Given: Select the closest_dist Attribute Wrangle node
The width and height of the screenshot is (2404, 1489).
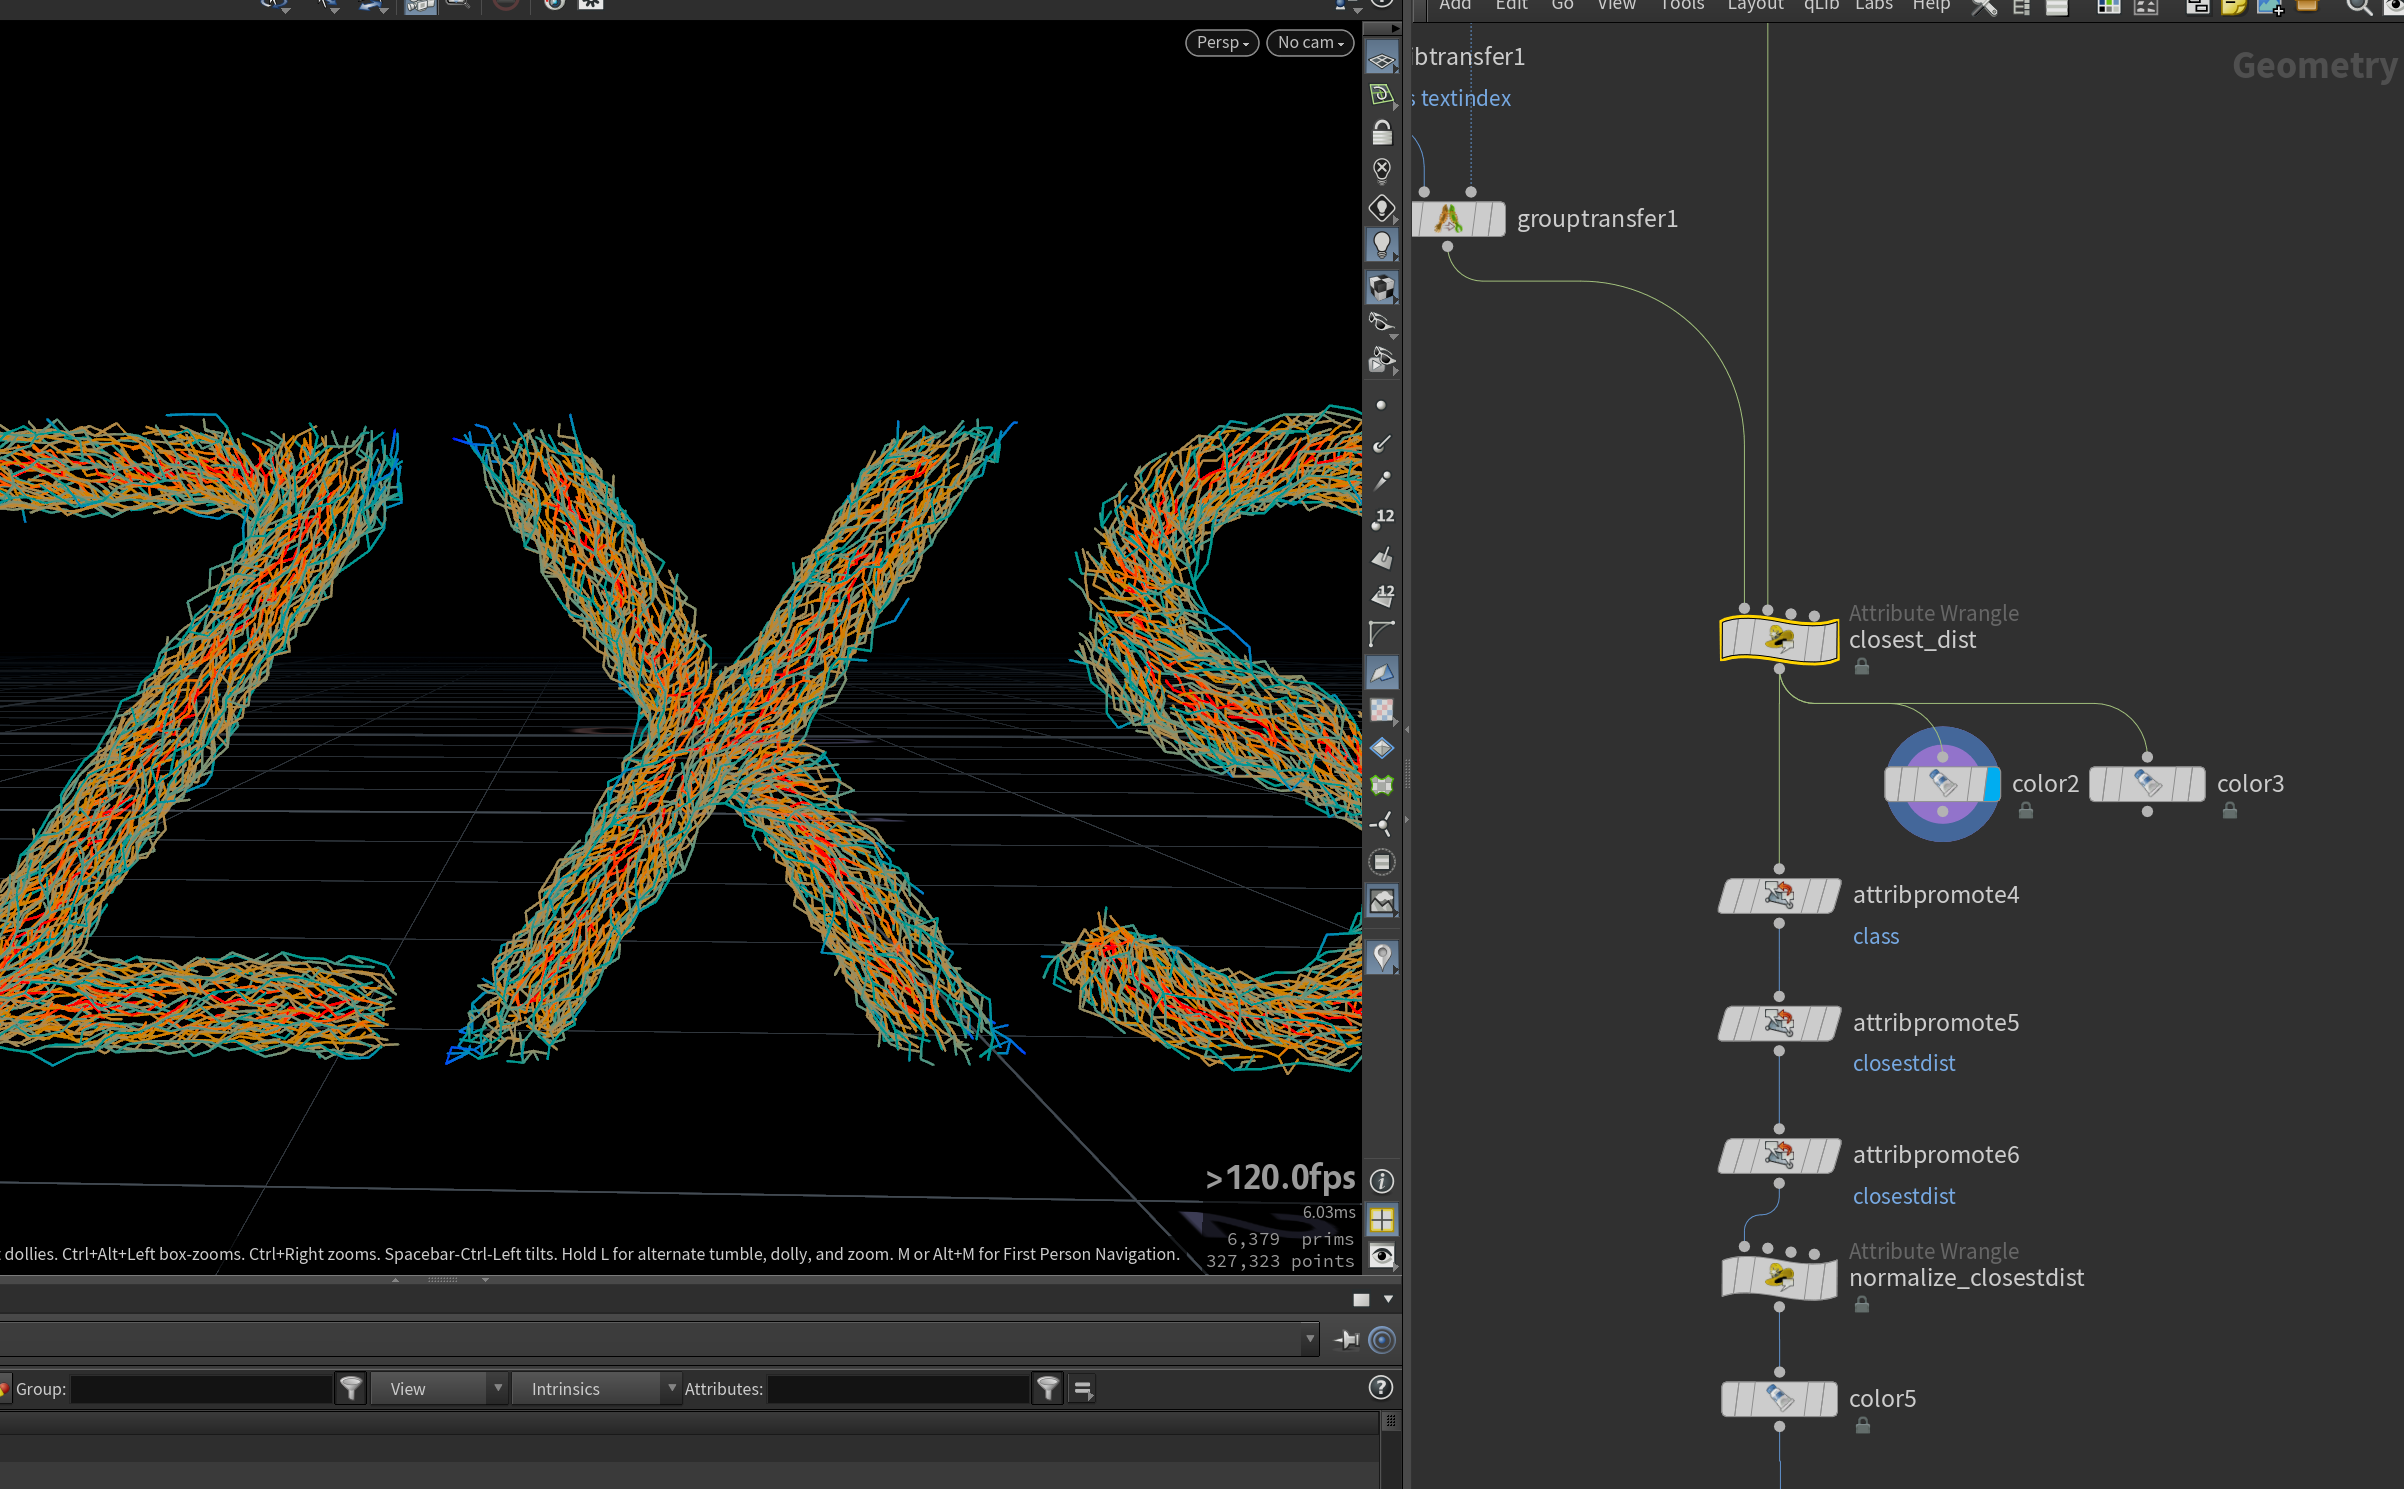Looking at the screenshot, I should pos(1779,639).
